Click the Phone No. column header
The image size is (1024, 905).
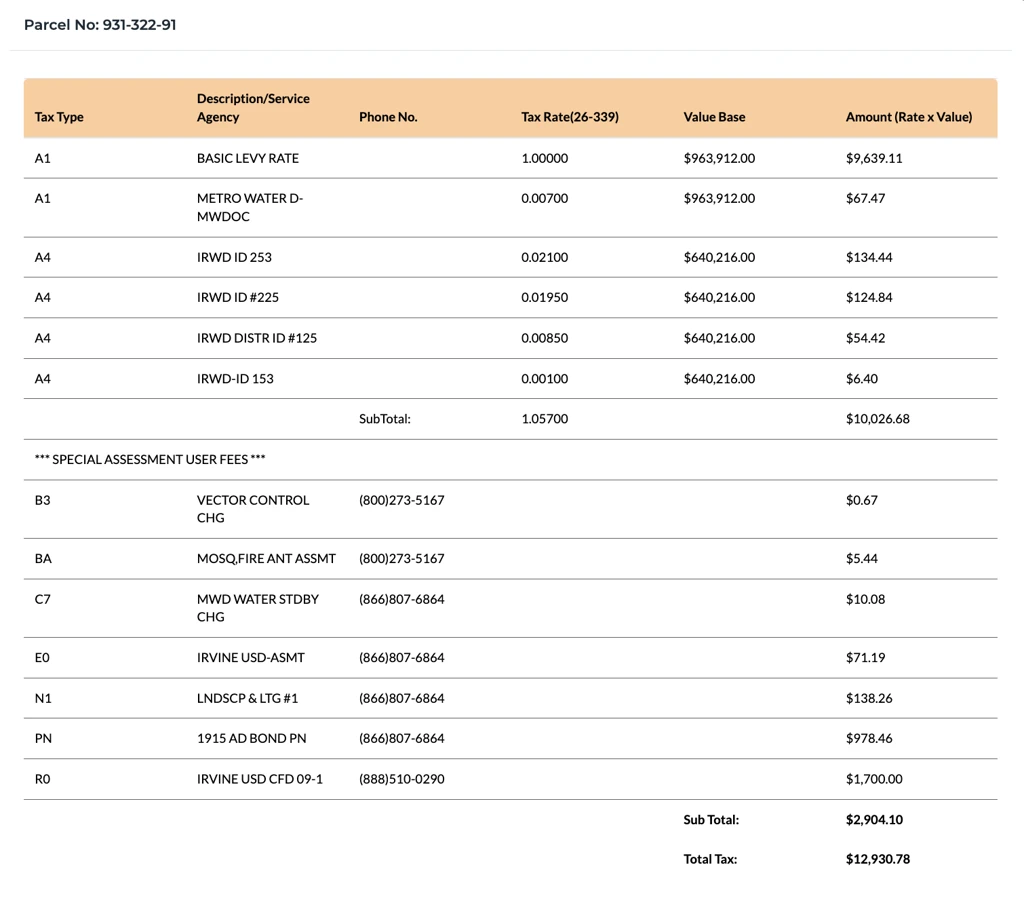point(388,117)
